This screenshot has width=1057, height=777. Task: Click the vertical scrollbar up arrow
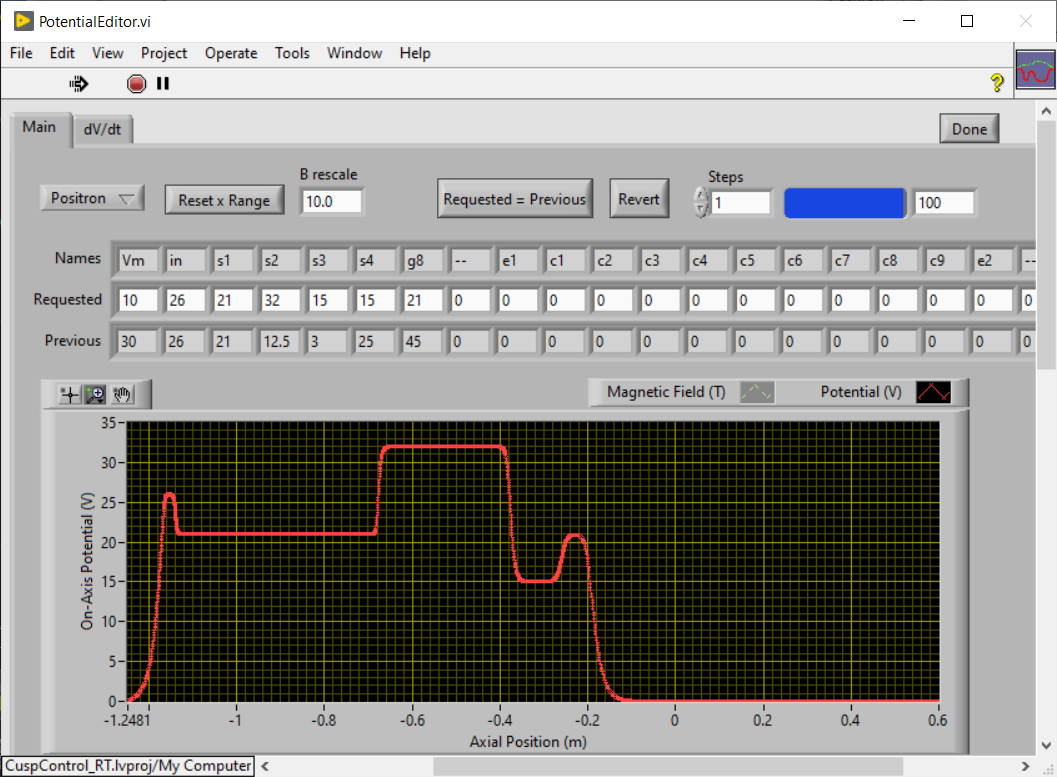point(1046,111)
